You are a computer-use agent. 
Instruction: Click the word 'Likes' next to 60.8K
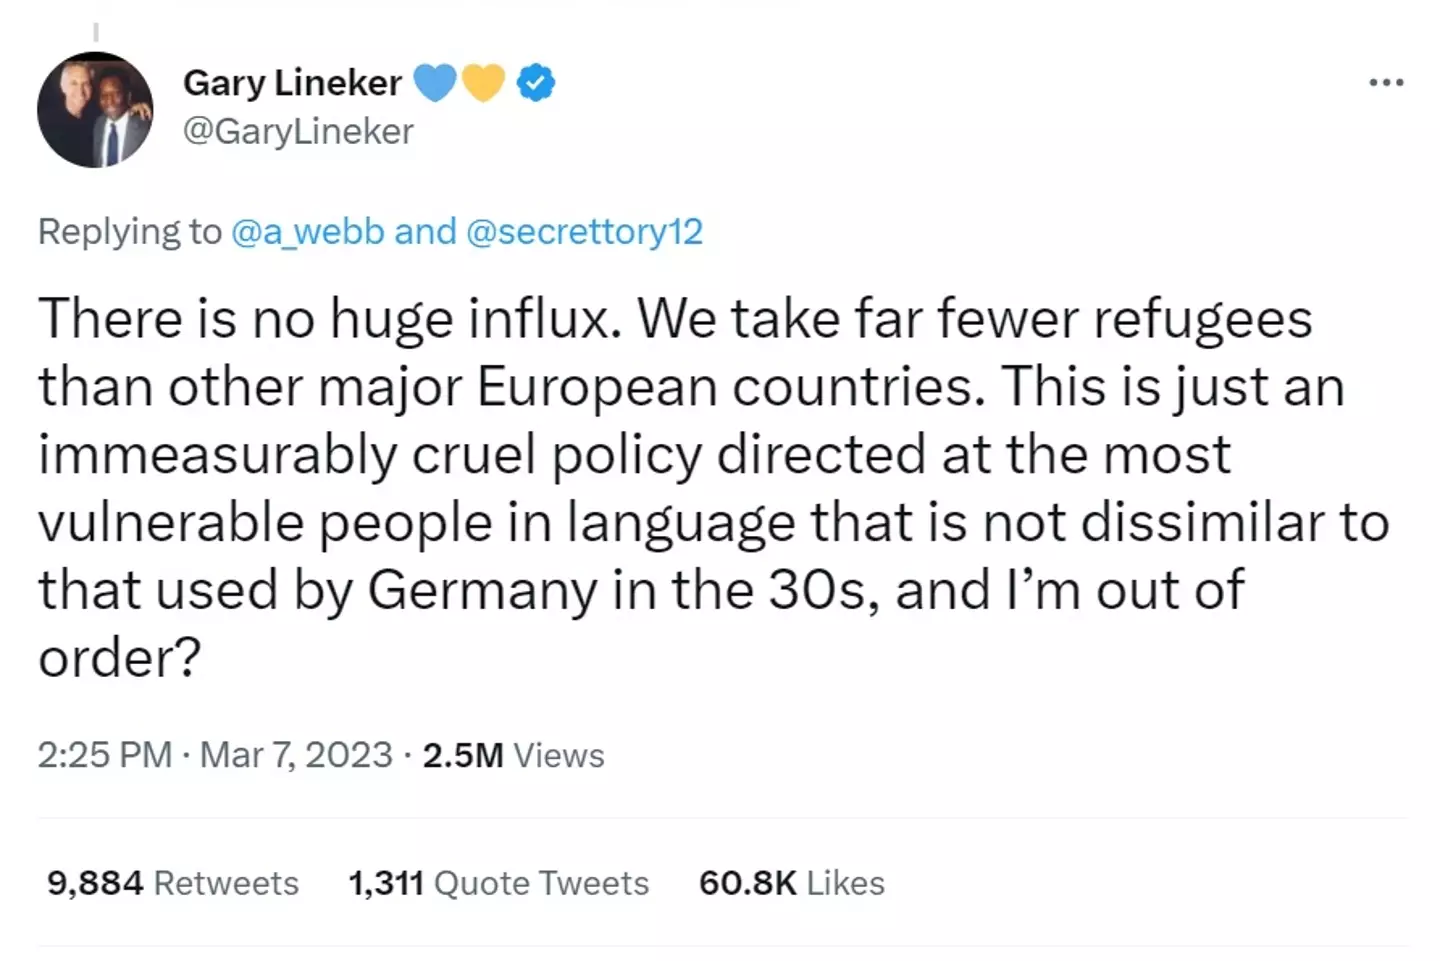846,883
